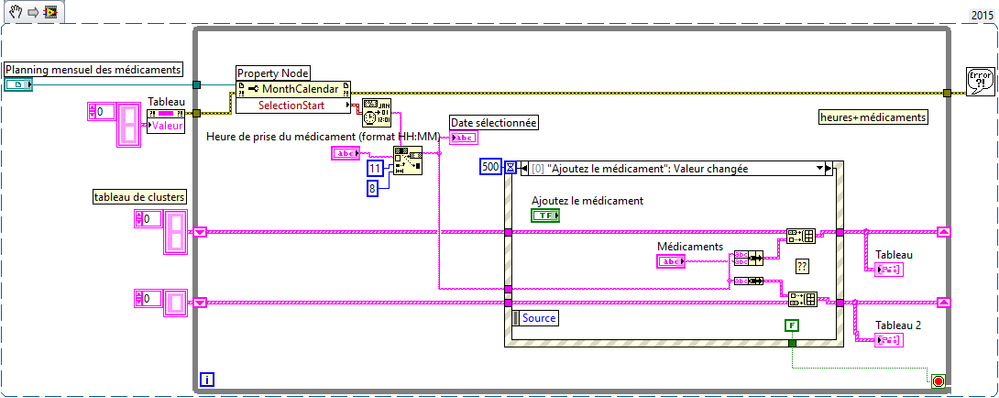Toggle the Ajoutez le médicament boolean terminal
This screenshot has height=398, width=999.
click(545, 217)
